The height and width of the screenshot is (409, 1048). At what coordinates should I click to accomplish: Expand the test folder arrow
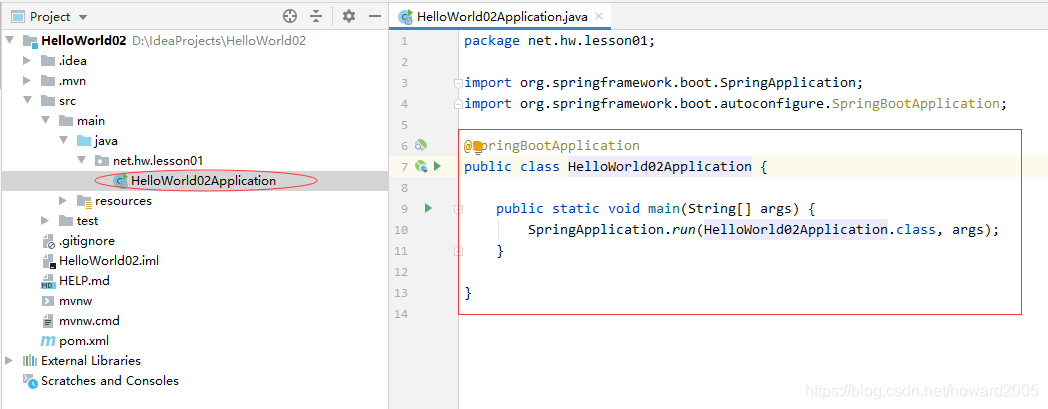click(x=45, y=221)
